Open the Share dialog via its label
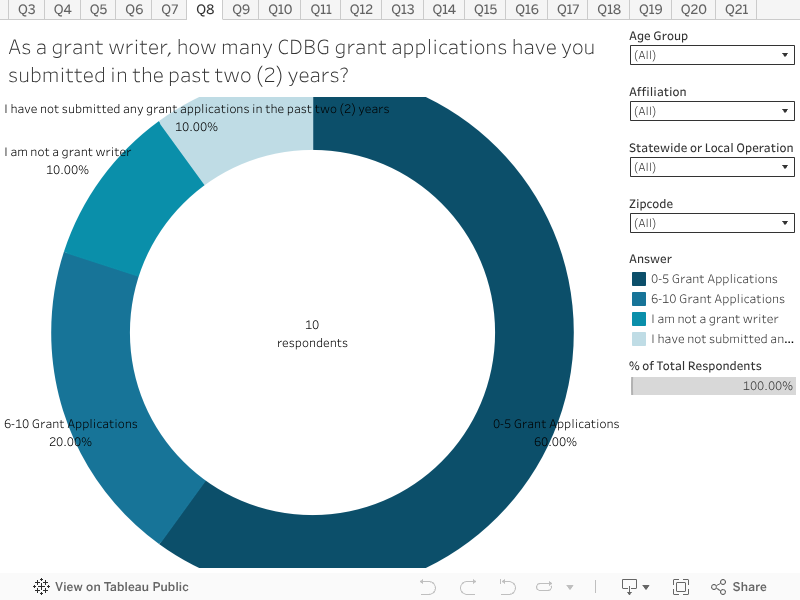 coord(749,587)
